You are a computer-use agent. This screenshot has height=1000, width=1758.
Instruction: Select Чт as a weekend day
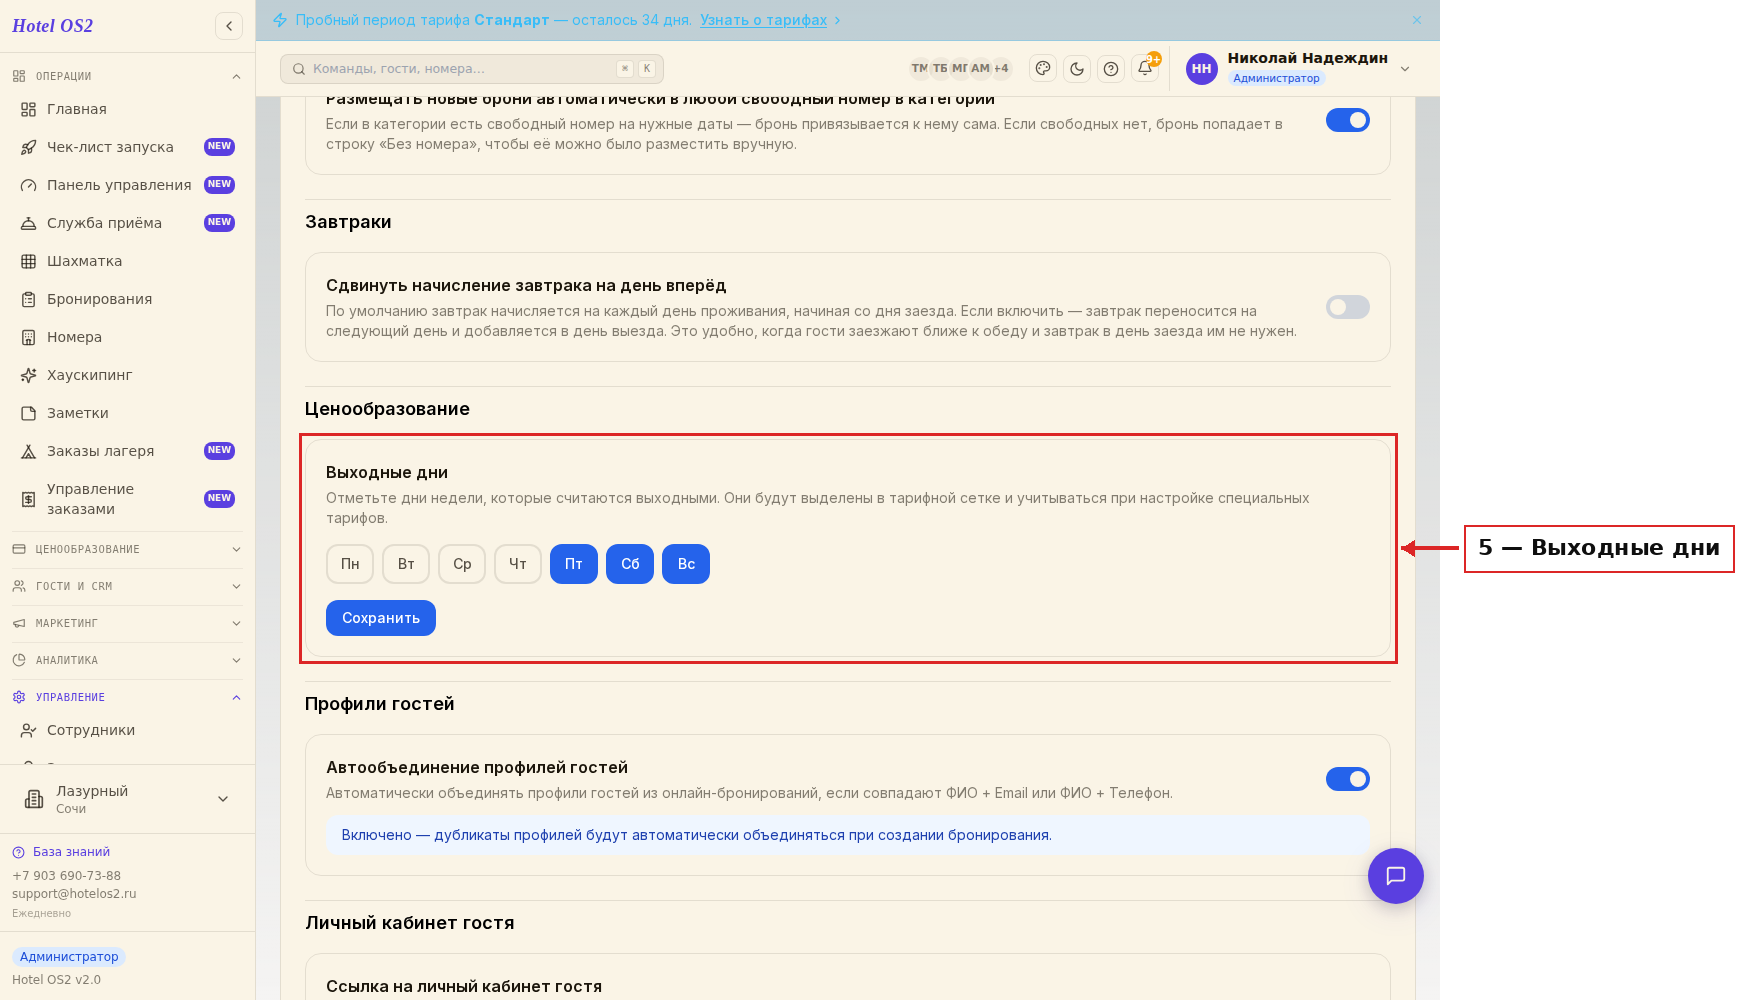[518, 564]
